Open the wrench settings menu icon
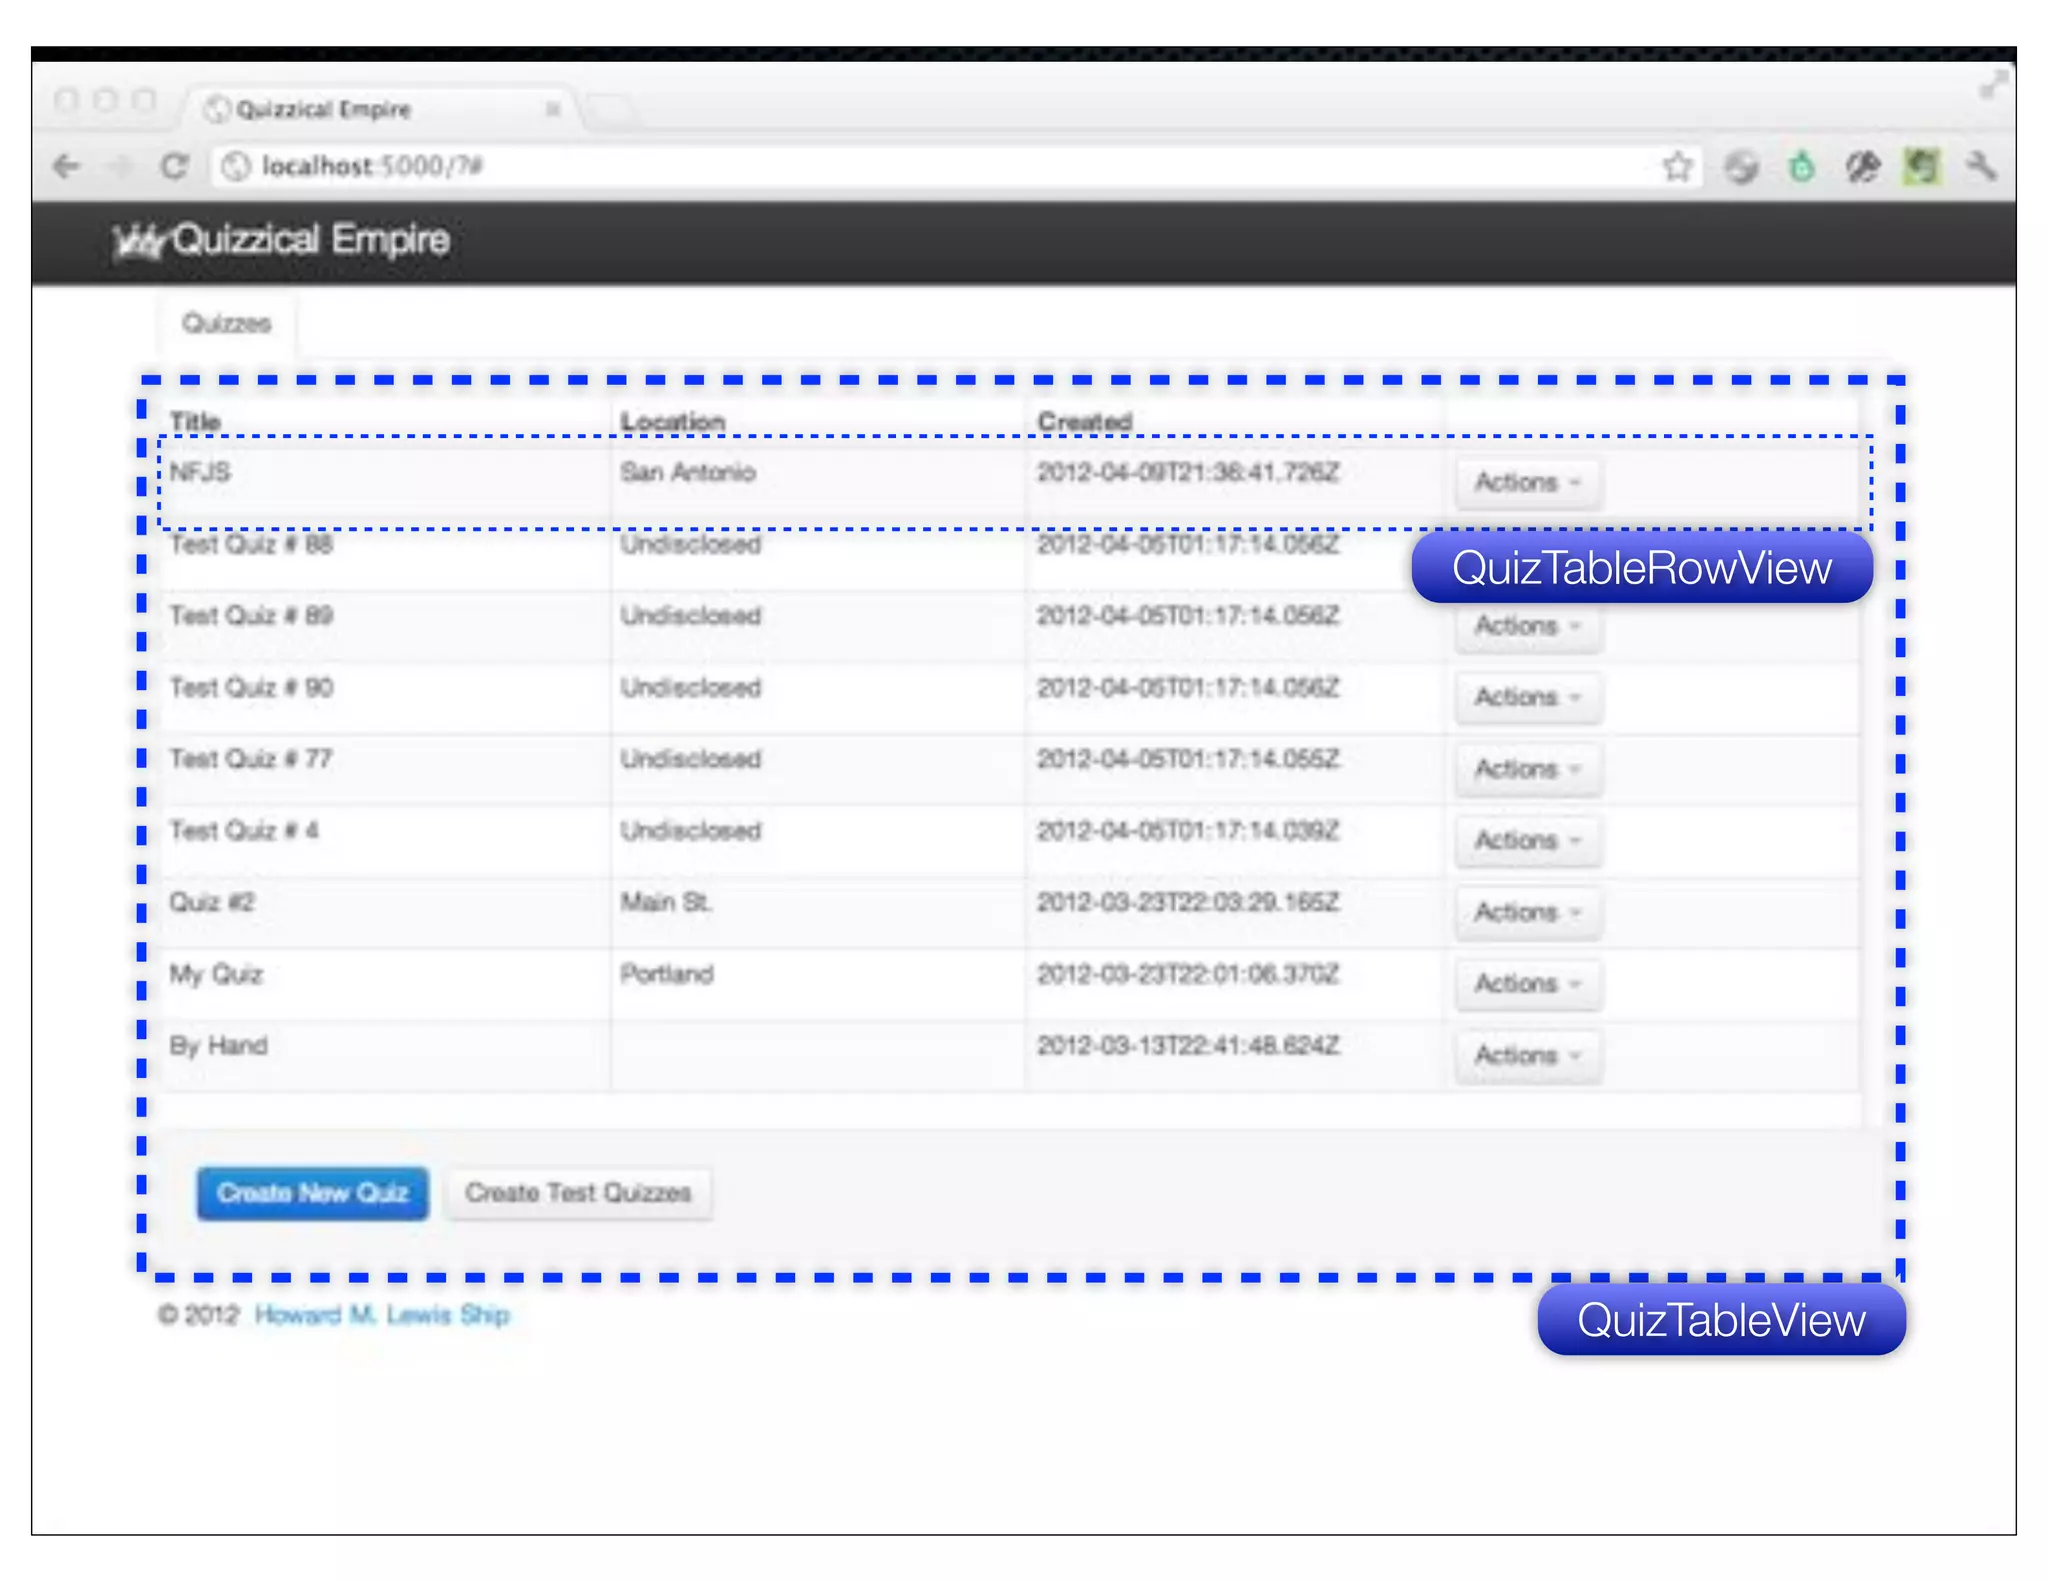2048x1582 pixels. coord(1981,166)
